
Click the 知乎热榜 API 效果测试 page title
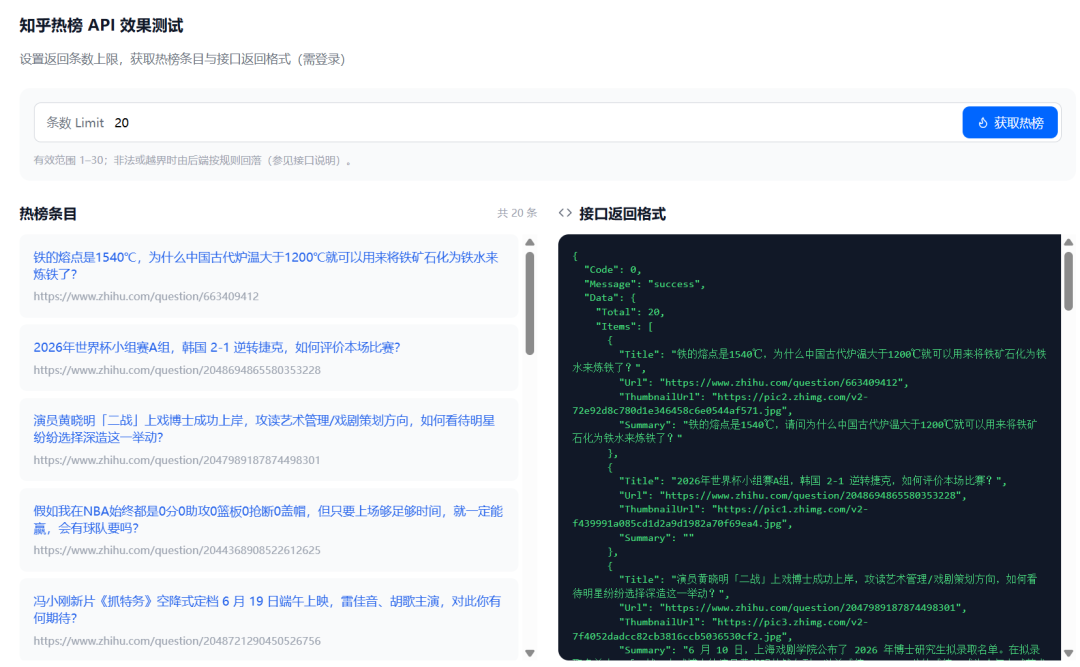pyautogui.click(x=101, y=25)
